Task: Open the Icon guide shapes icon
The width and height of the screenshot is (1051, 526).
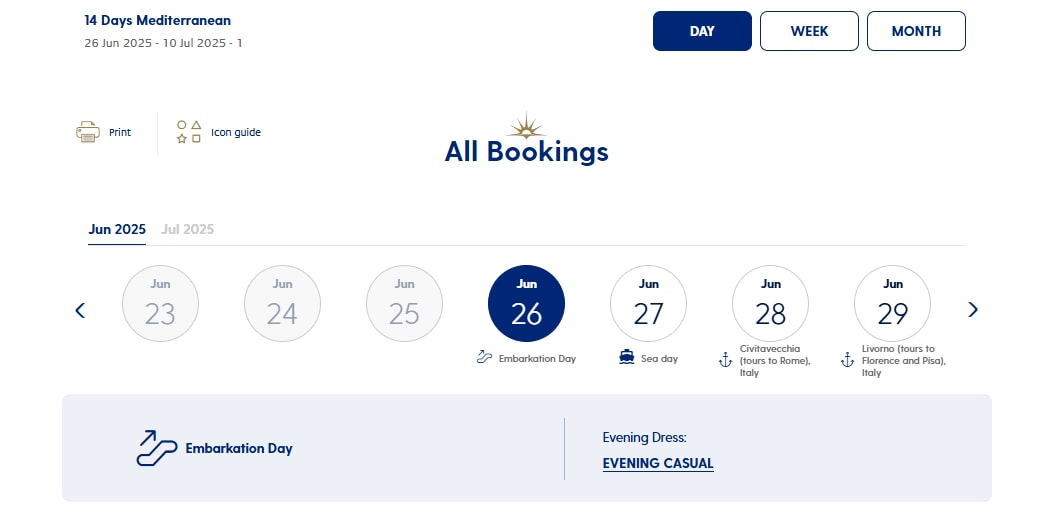Action: [x=189, y=132]
